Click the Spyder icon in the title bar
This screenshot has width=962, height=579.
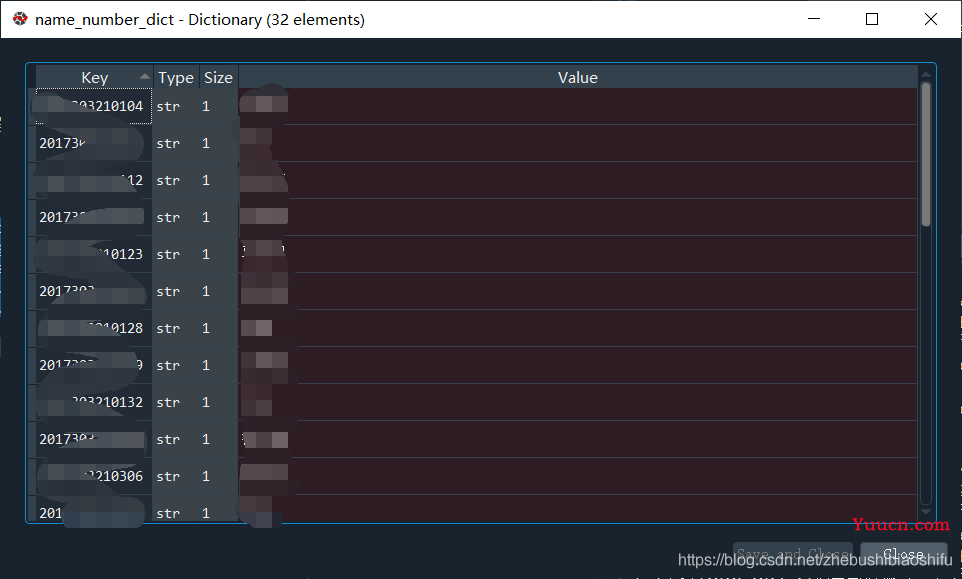pyautogui.click(x=20, y=19)
